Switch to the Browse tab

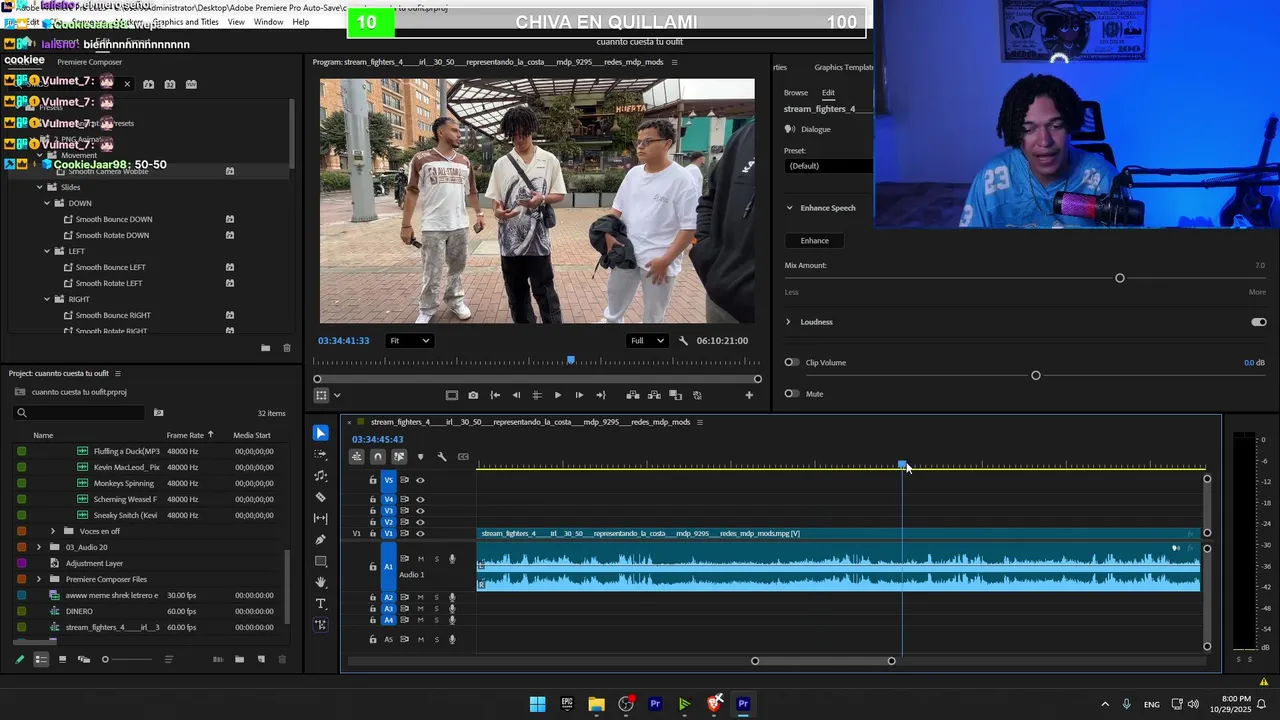click(x=796, y=93)
